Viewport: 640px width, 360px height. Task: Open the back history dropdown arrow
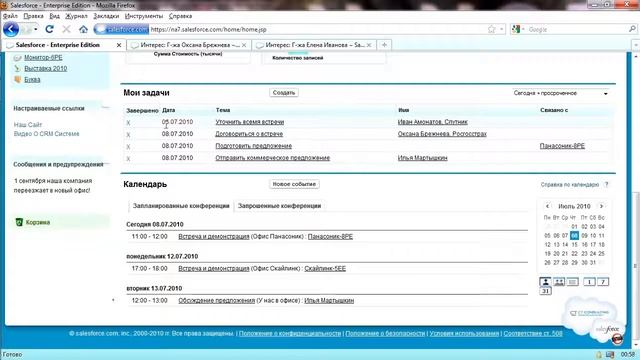[x=36, y=29]
